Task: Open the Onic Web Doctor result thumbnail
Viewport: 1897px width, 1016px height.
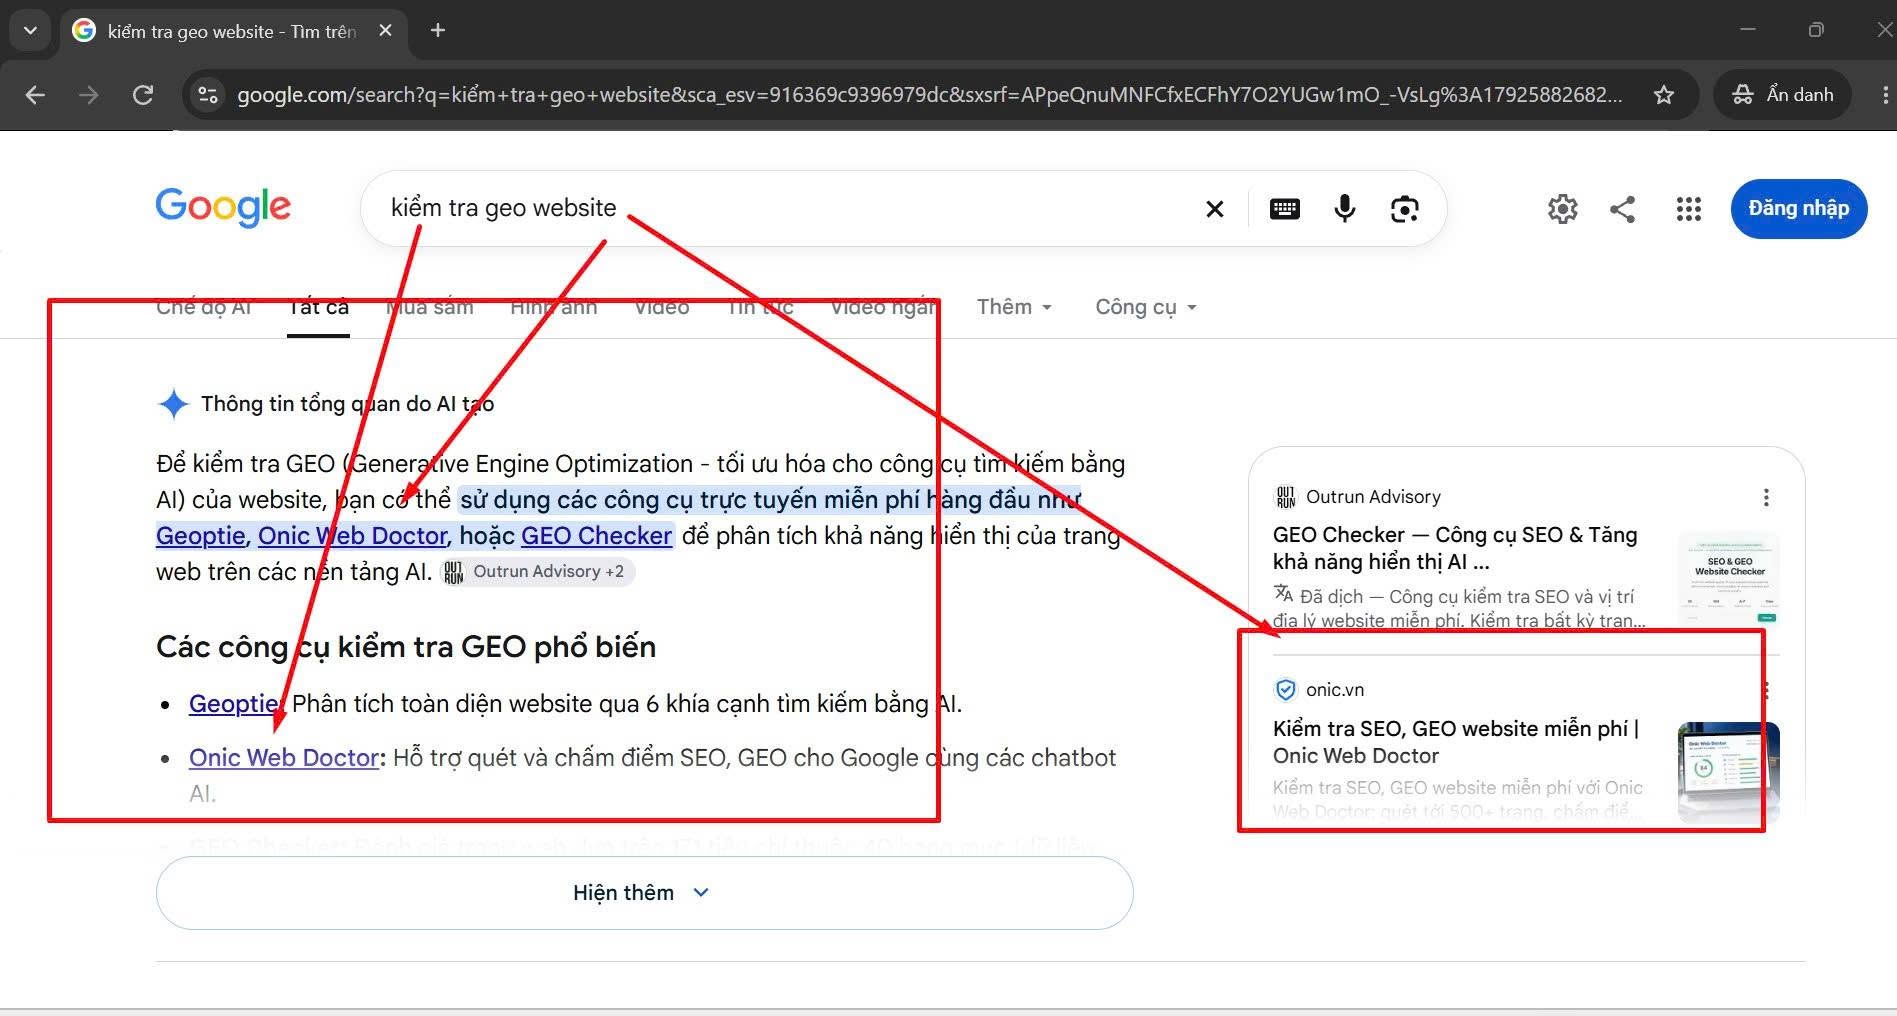Action: coord(1729,770)
